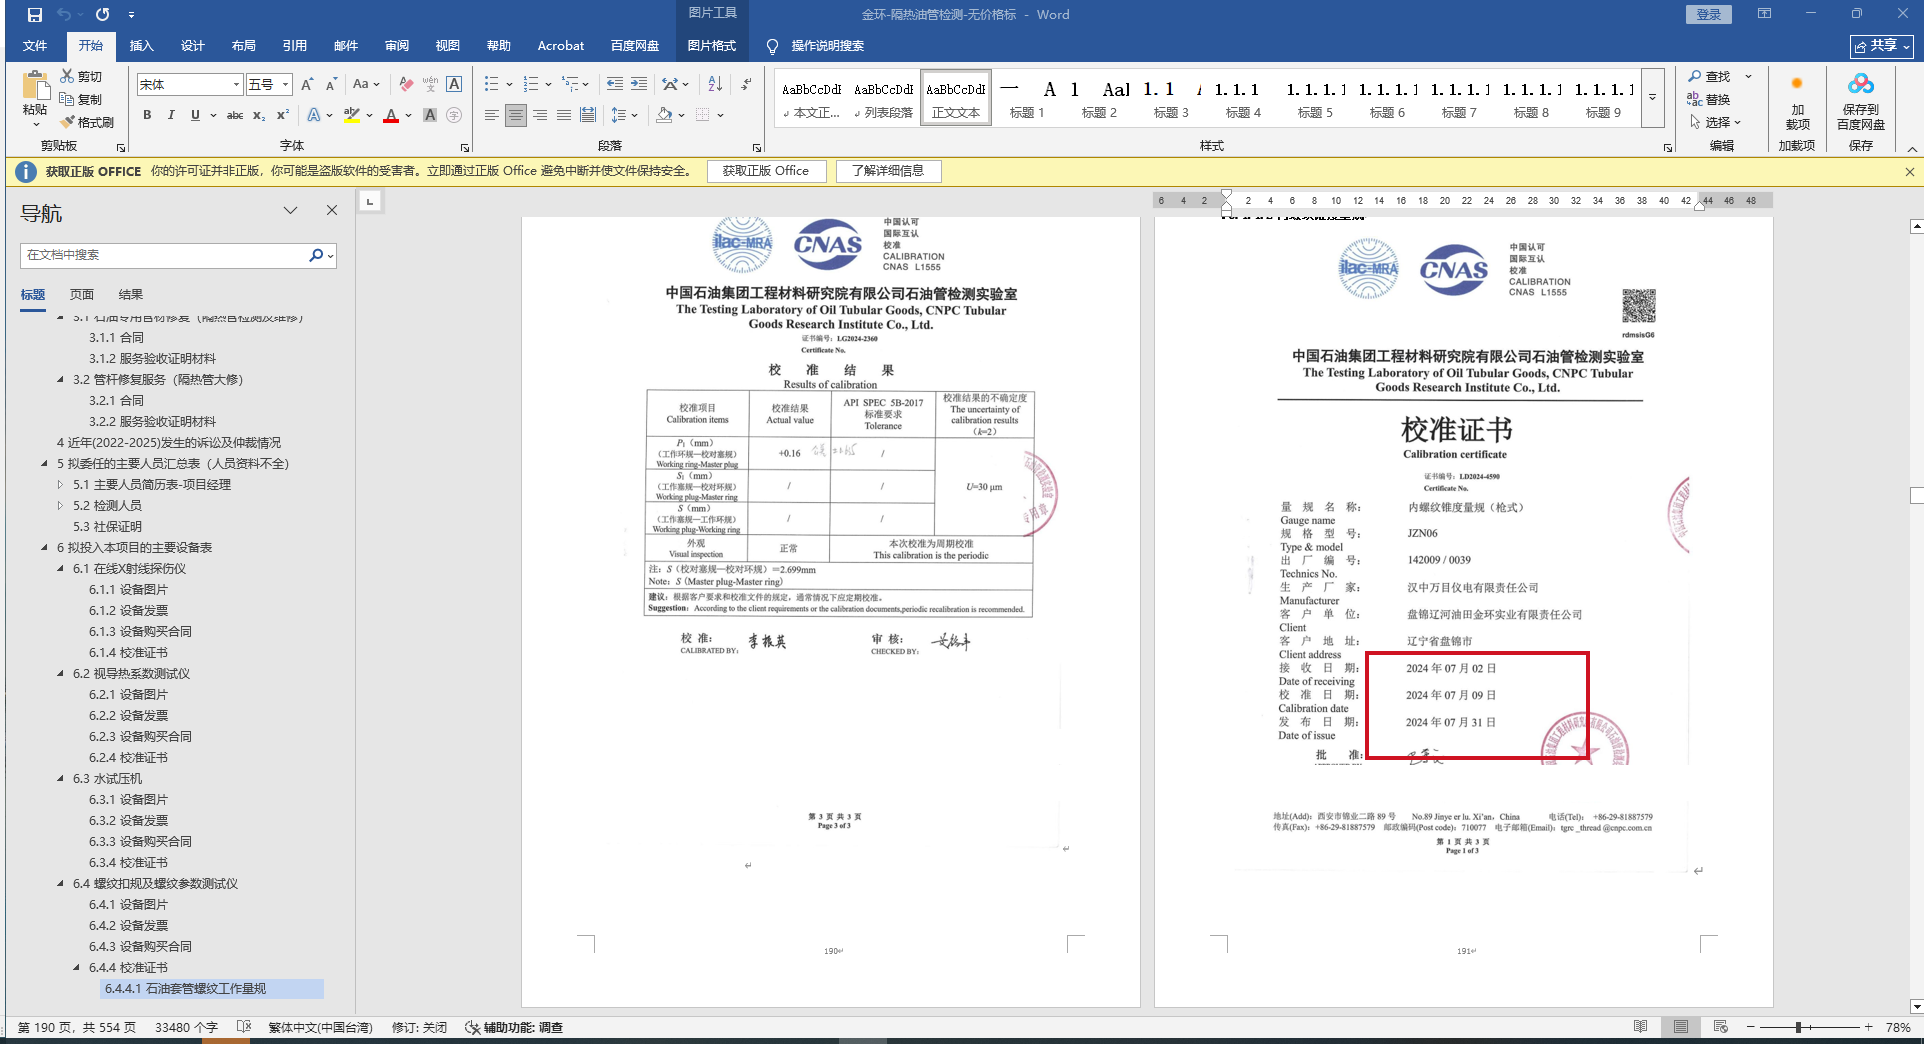Image resolution: width=1924 pixels, height=1044 pixels.
Task: Sort the selection with the A-Z icon
Action: (715, 85)
